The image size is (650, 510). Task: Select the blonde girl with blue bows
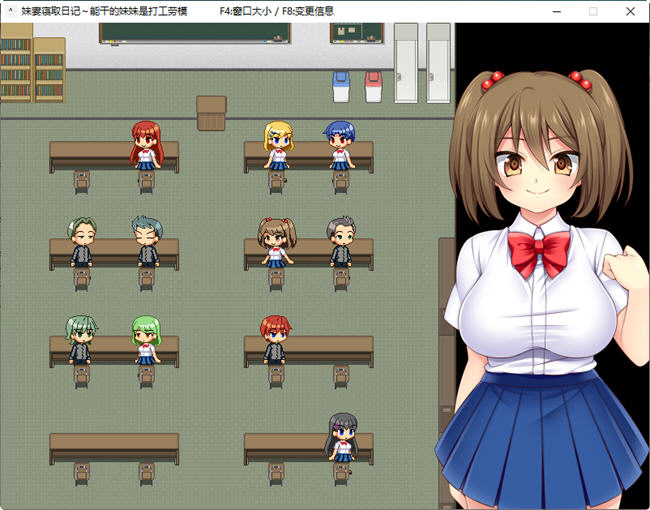pyautogui.click(x=277, y=146)
